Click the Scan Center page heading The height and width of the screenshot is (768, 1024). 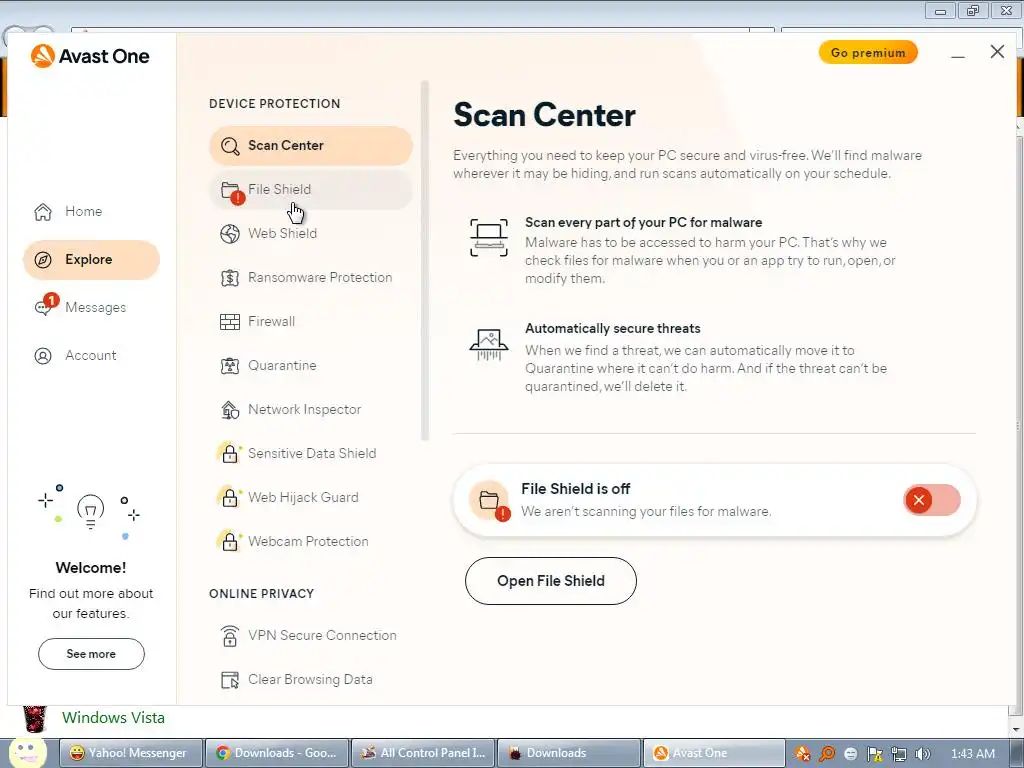pyautogui.click(x=544, y=116)
